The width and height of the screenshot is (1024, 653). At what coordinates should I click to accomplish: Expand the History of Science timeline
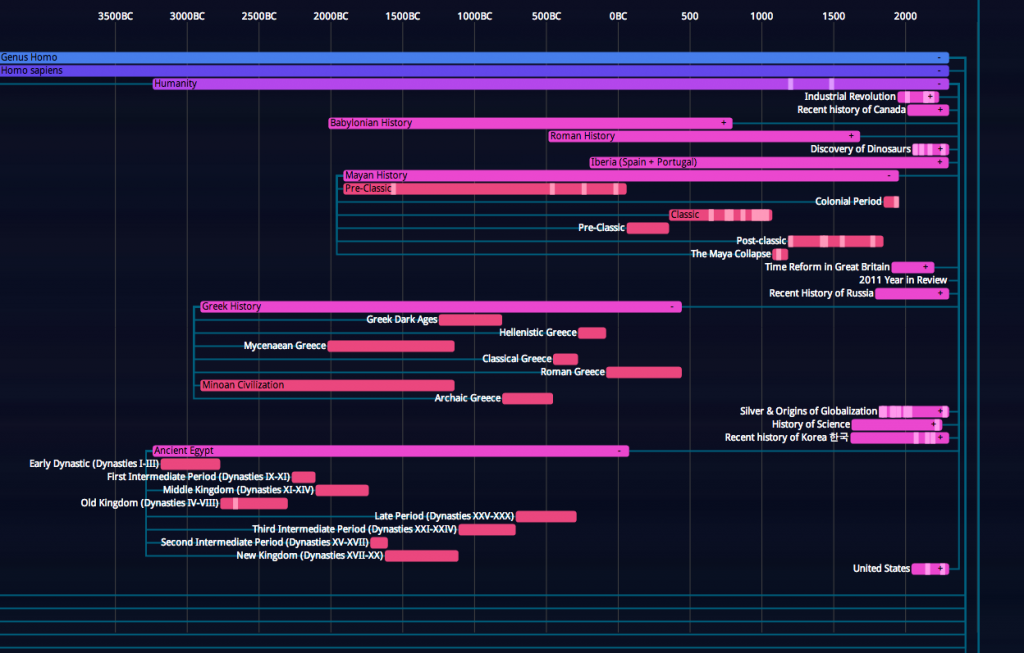[x=934, y=424]
